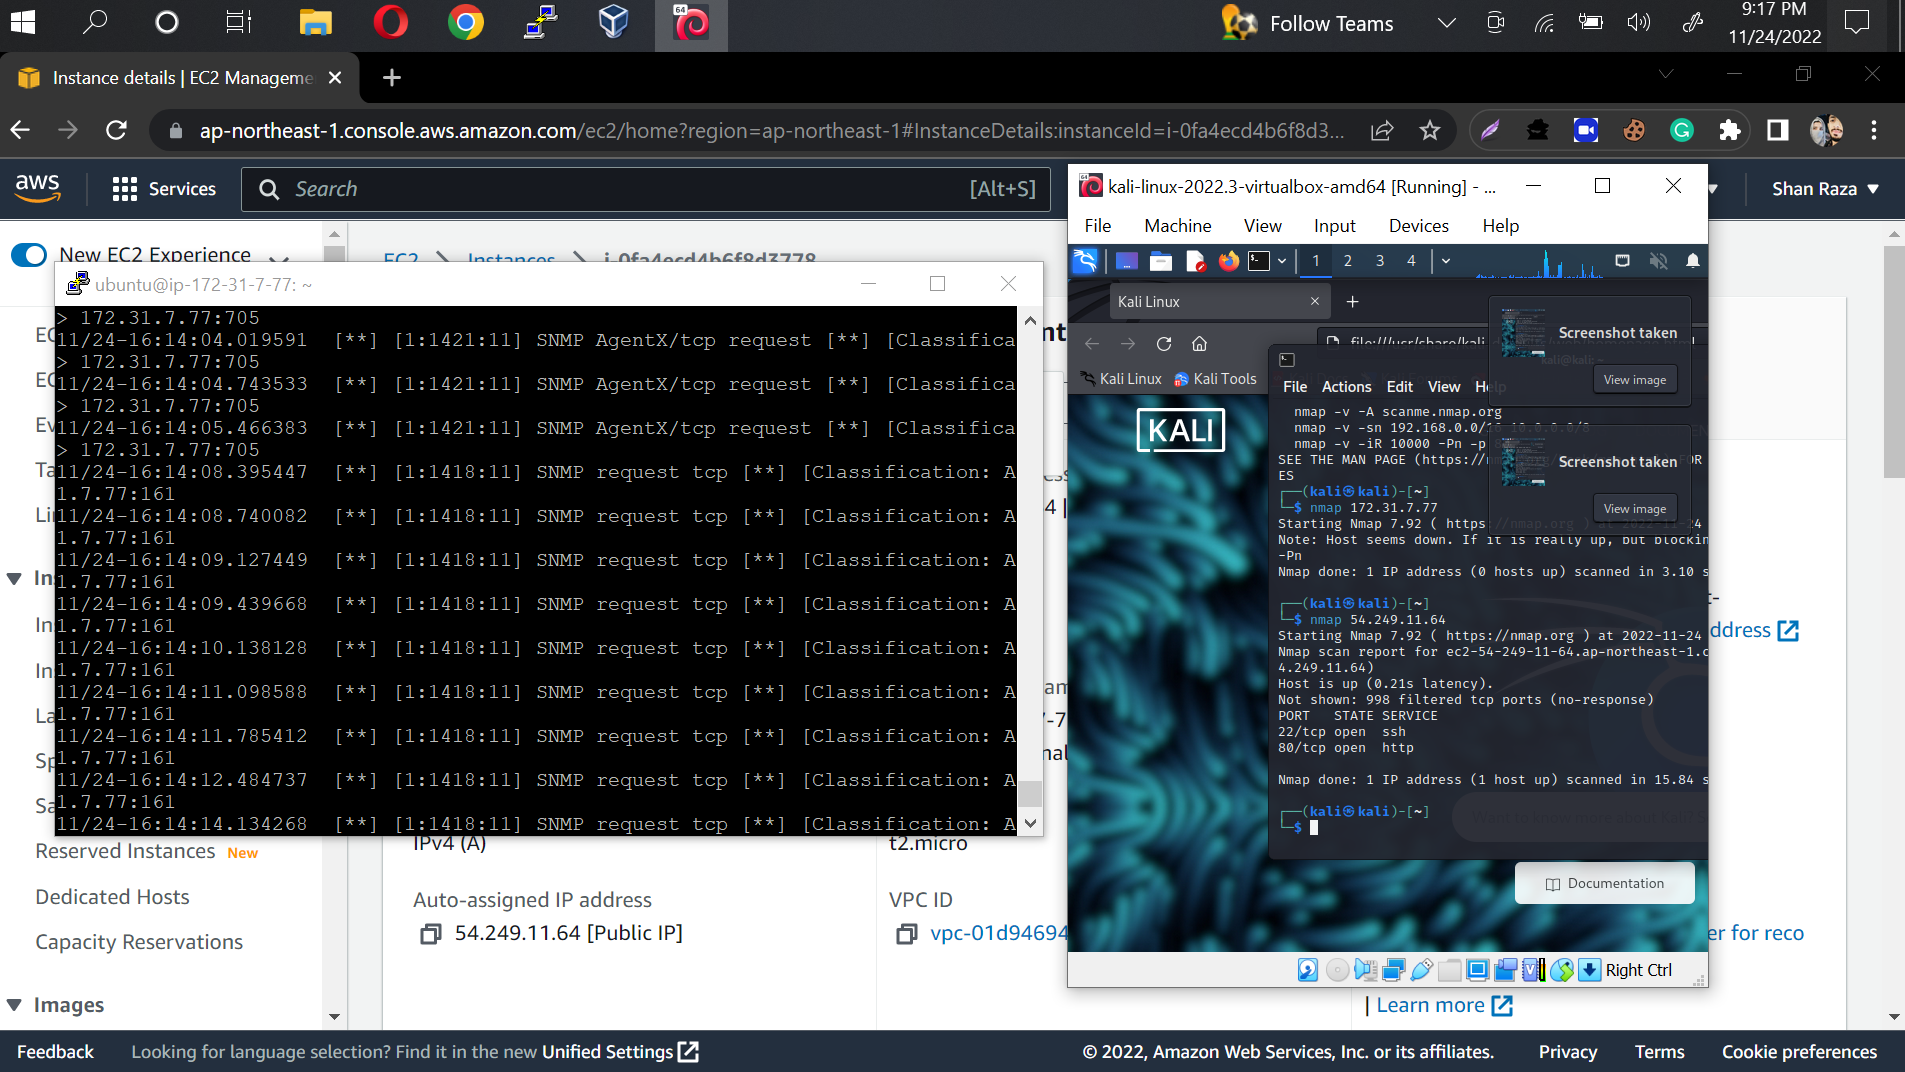Screen dimensions: 1905x1072
Task: Click the USB devices icon in VirtualBox status bar
Action: point(1420,969)
